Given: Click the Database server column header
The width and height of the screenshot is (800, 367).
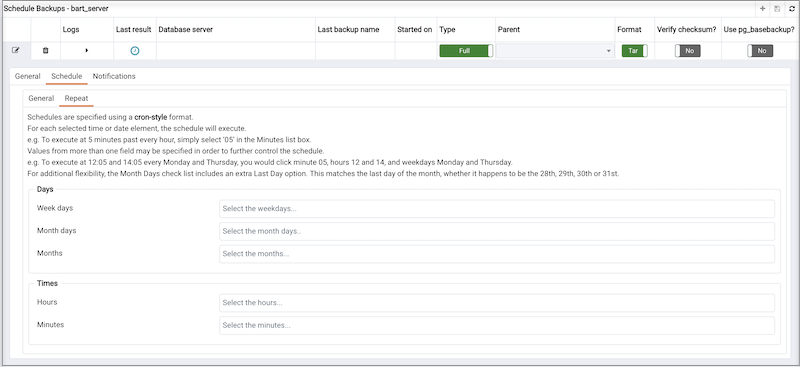Looking at the screenshot, I should tap(186, 30).
